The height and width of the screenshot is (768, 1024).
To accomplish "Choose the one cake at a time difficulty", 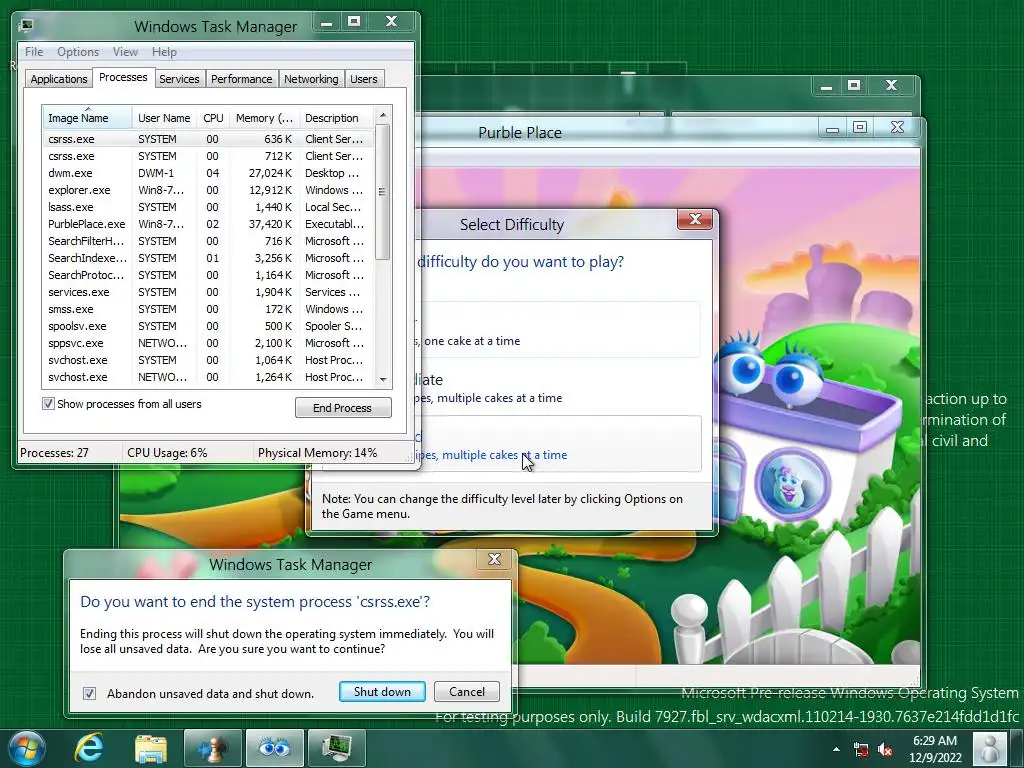I will pos(560,329).
